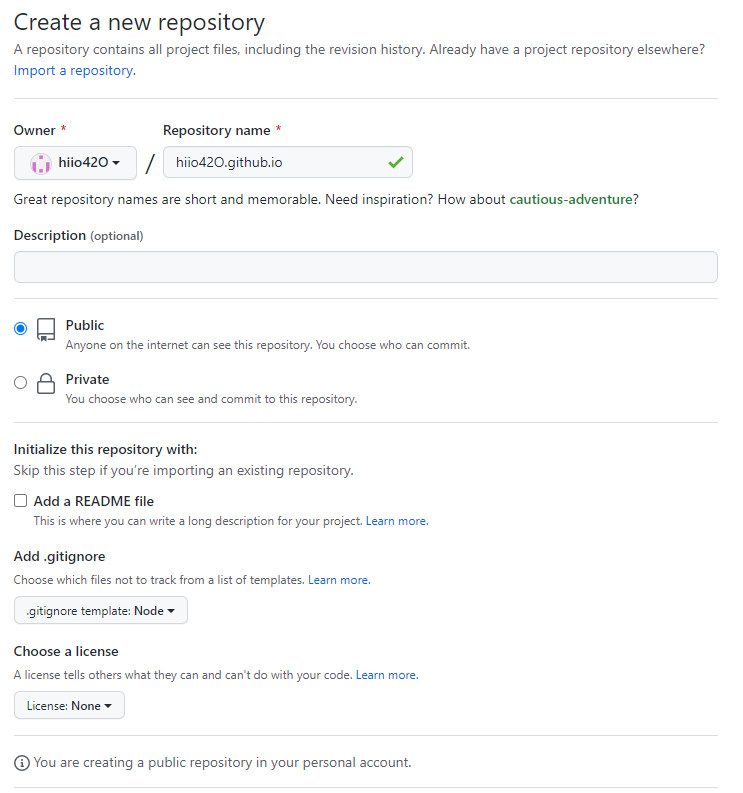The width and height of the screenshot is (743, 793).
Task: Click the Import a repository link
Action: pos(75,70)
